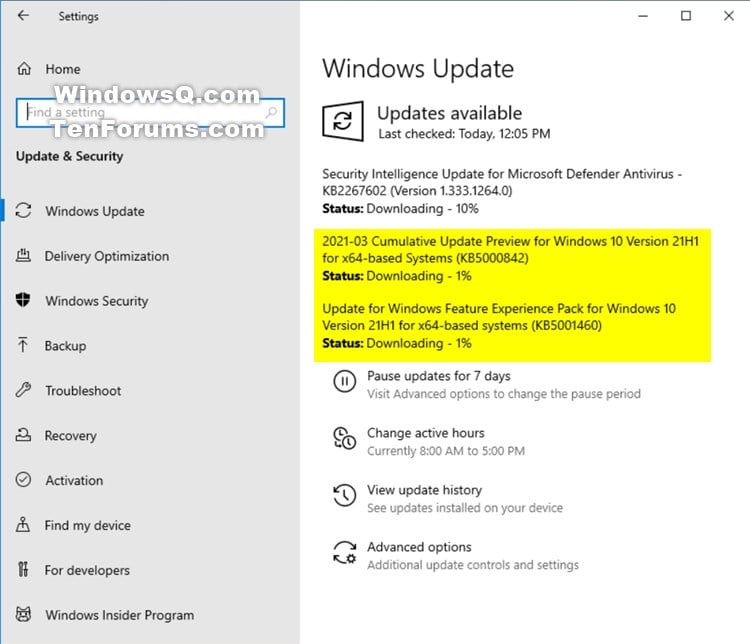Click the For developers tools icon
750x644 pixels.
click(23, 569)
